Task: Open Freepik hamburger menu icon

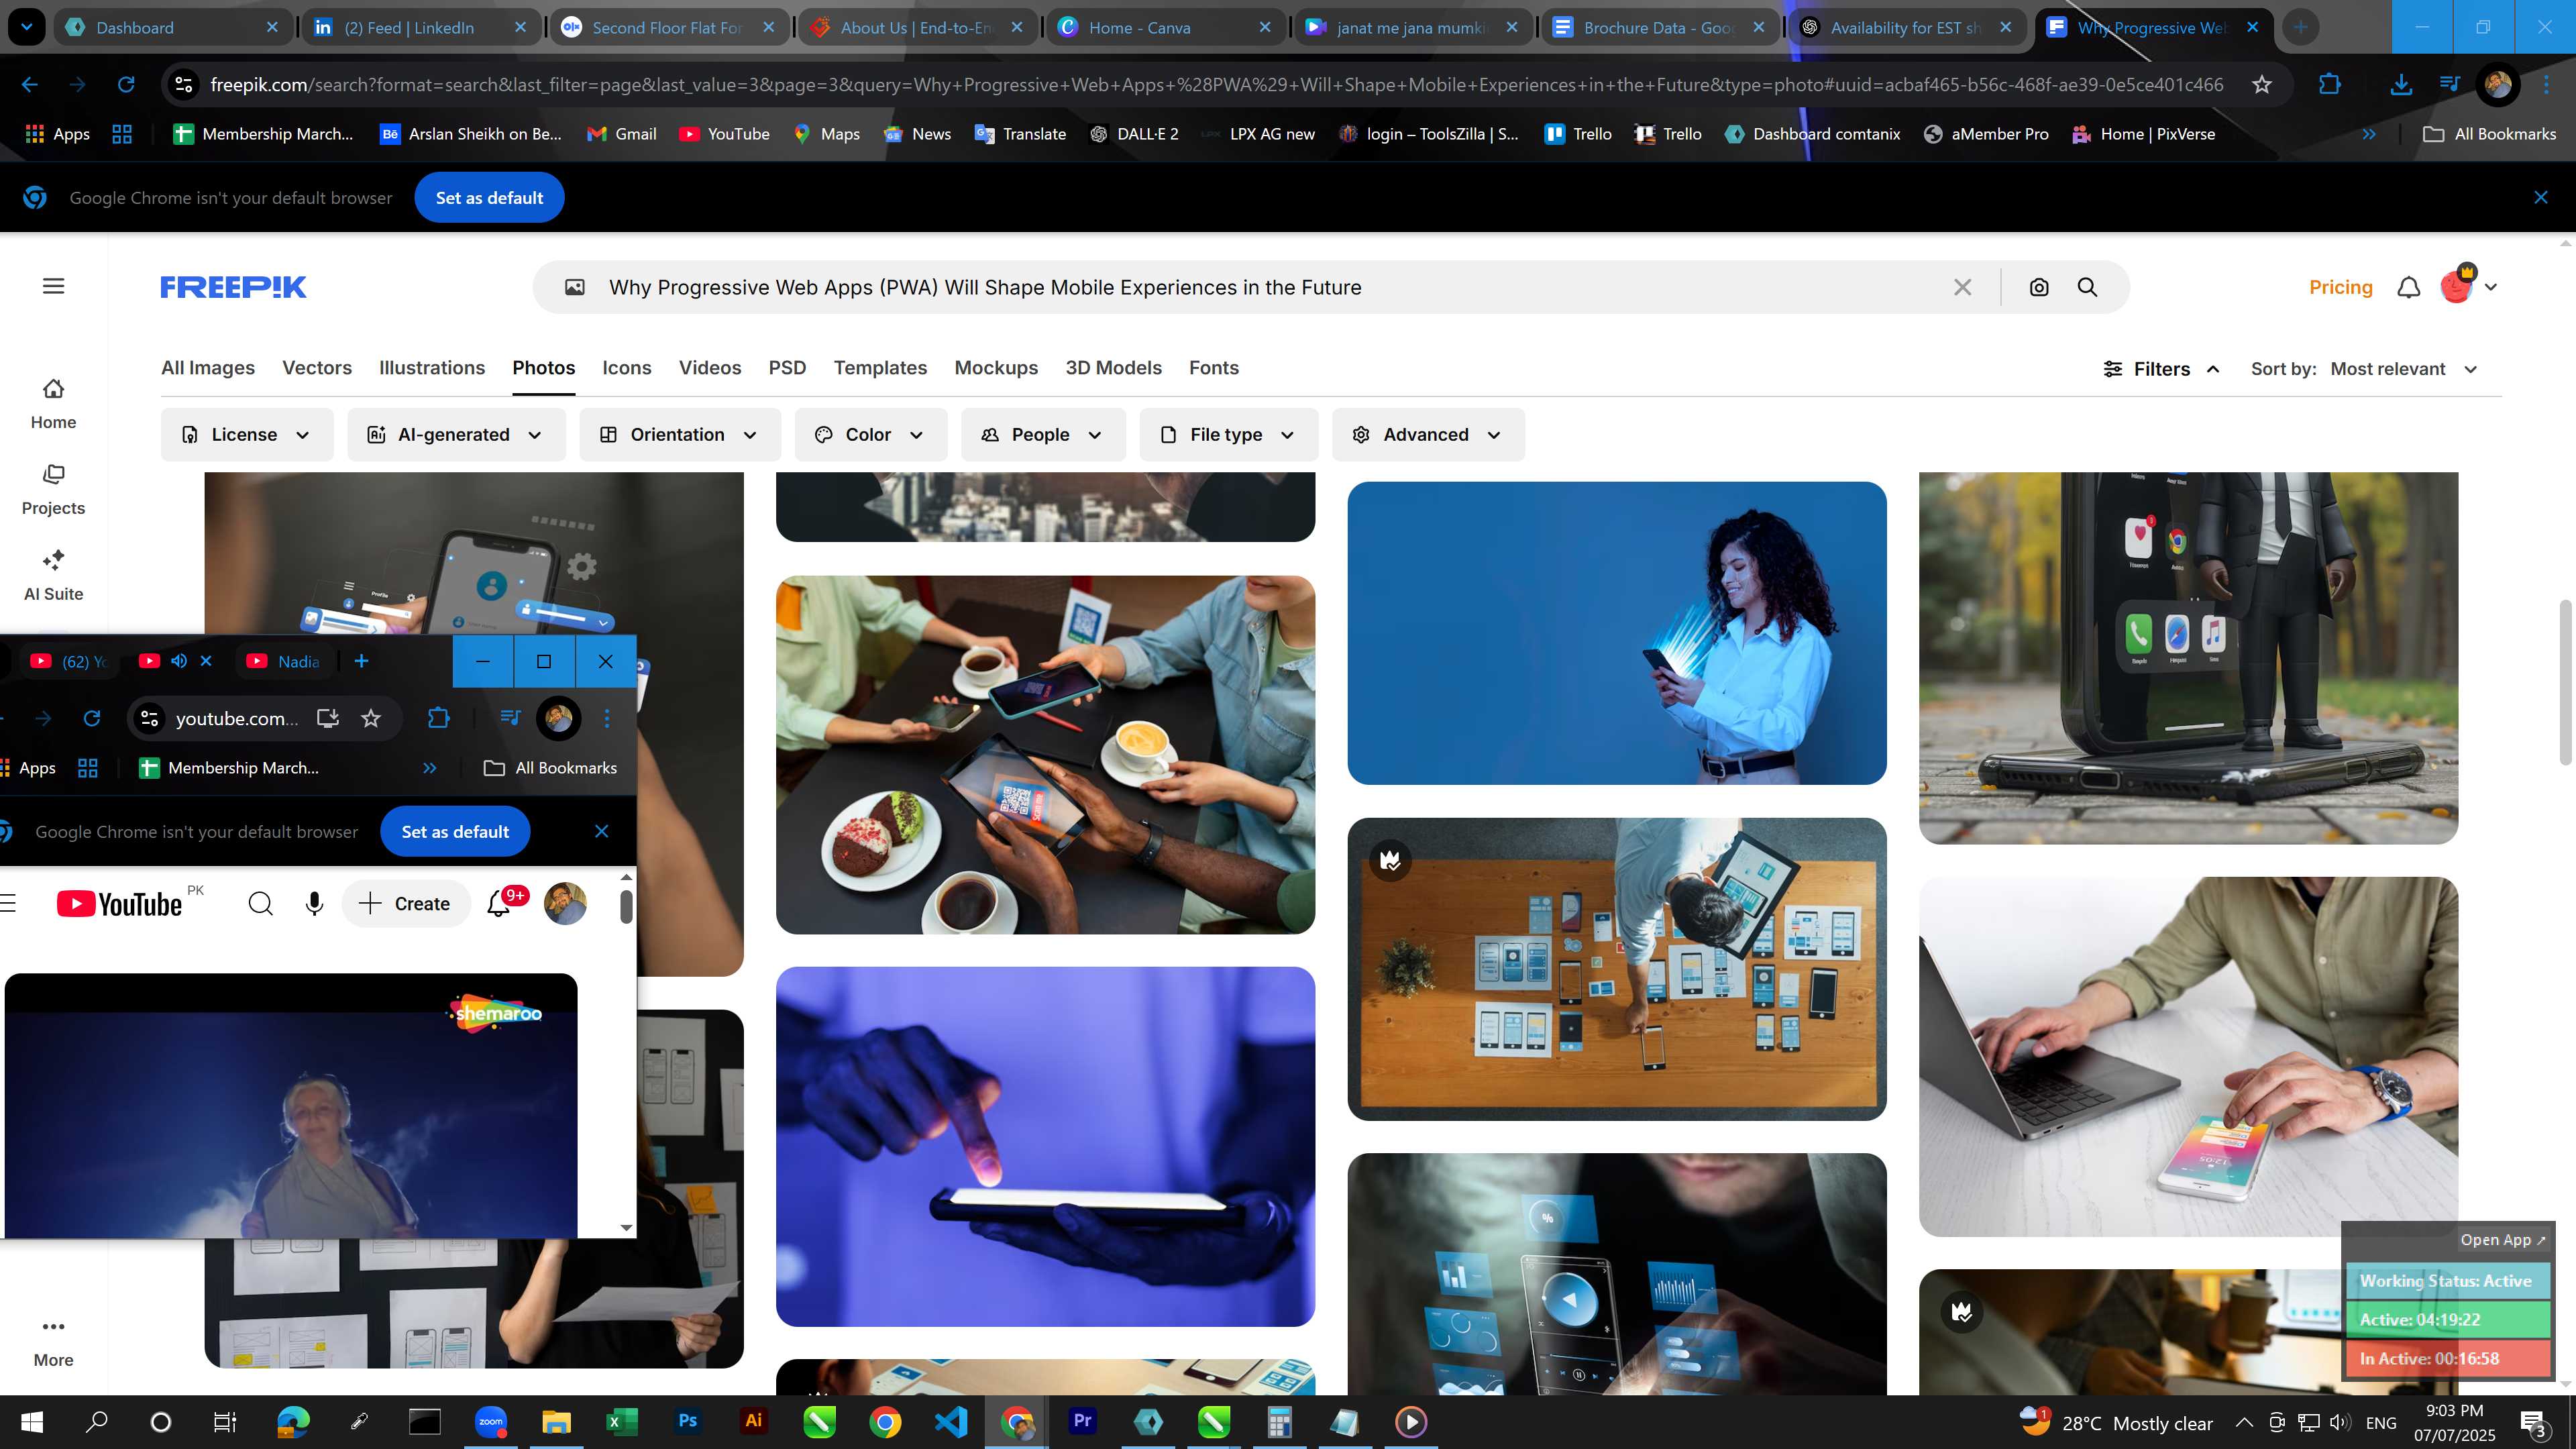Action: 54,286
